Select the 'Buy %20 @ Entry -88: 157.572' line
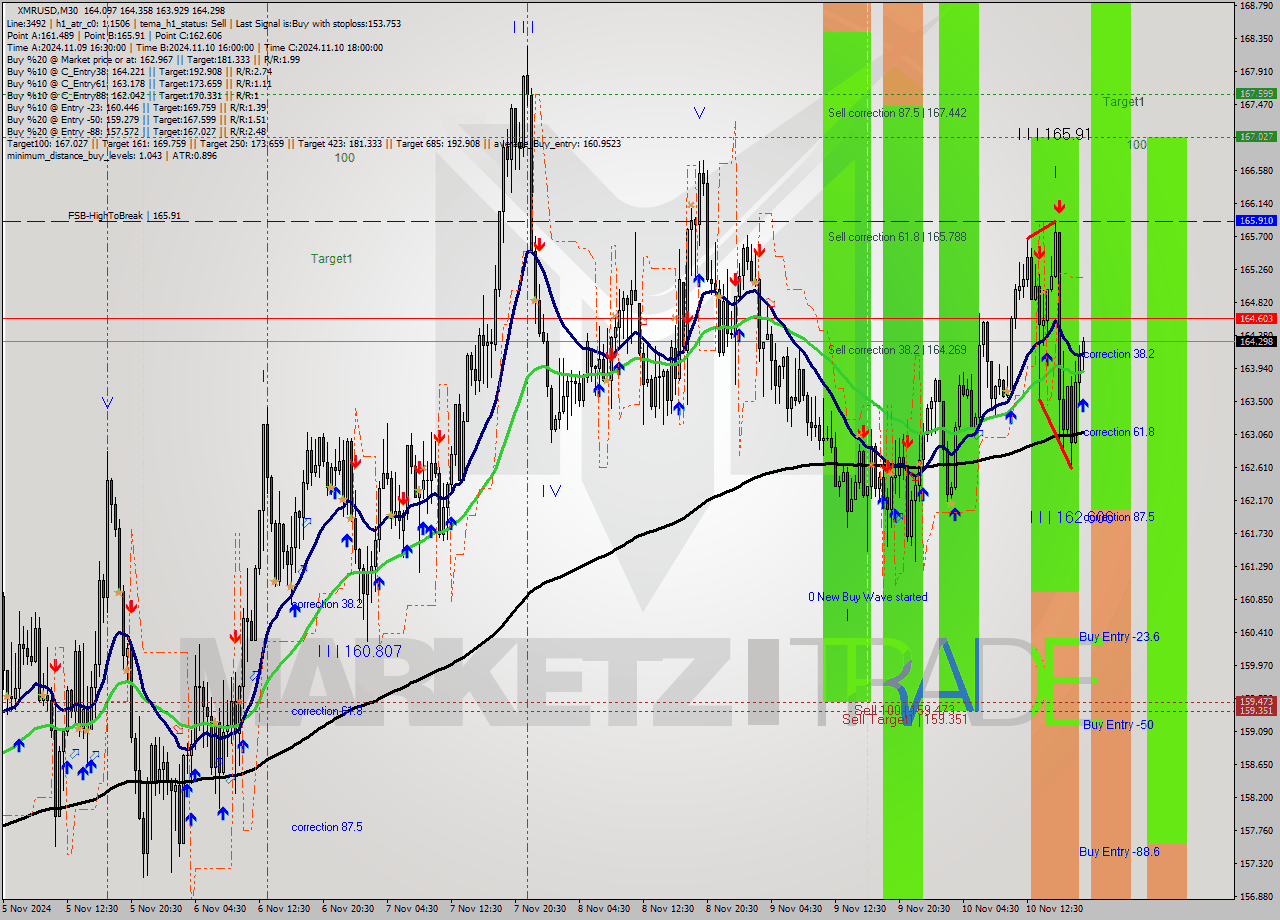 (136, 131)
